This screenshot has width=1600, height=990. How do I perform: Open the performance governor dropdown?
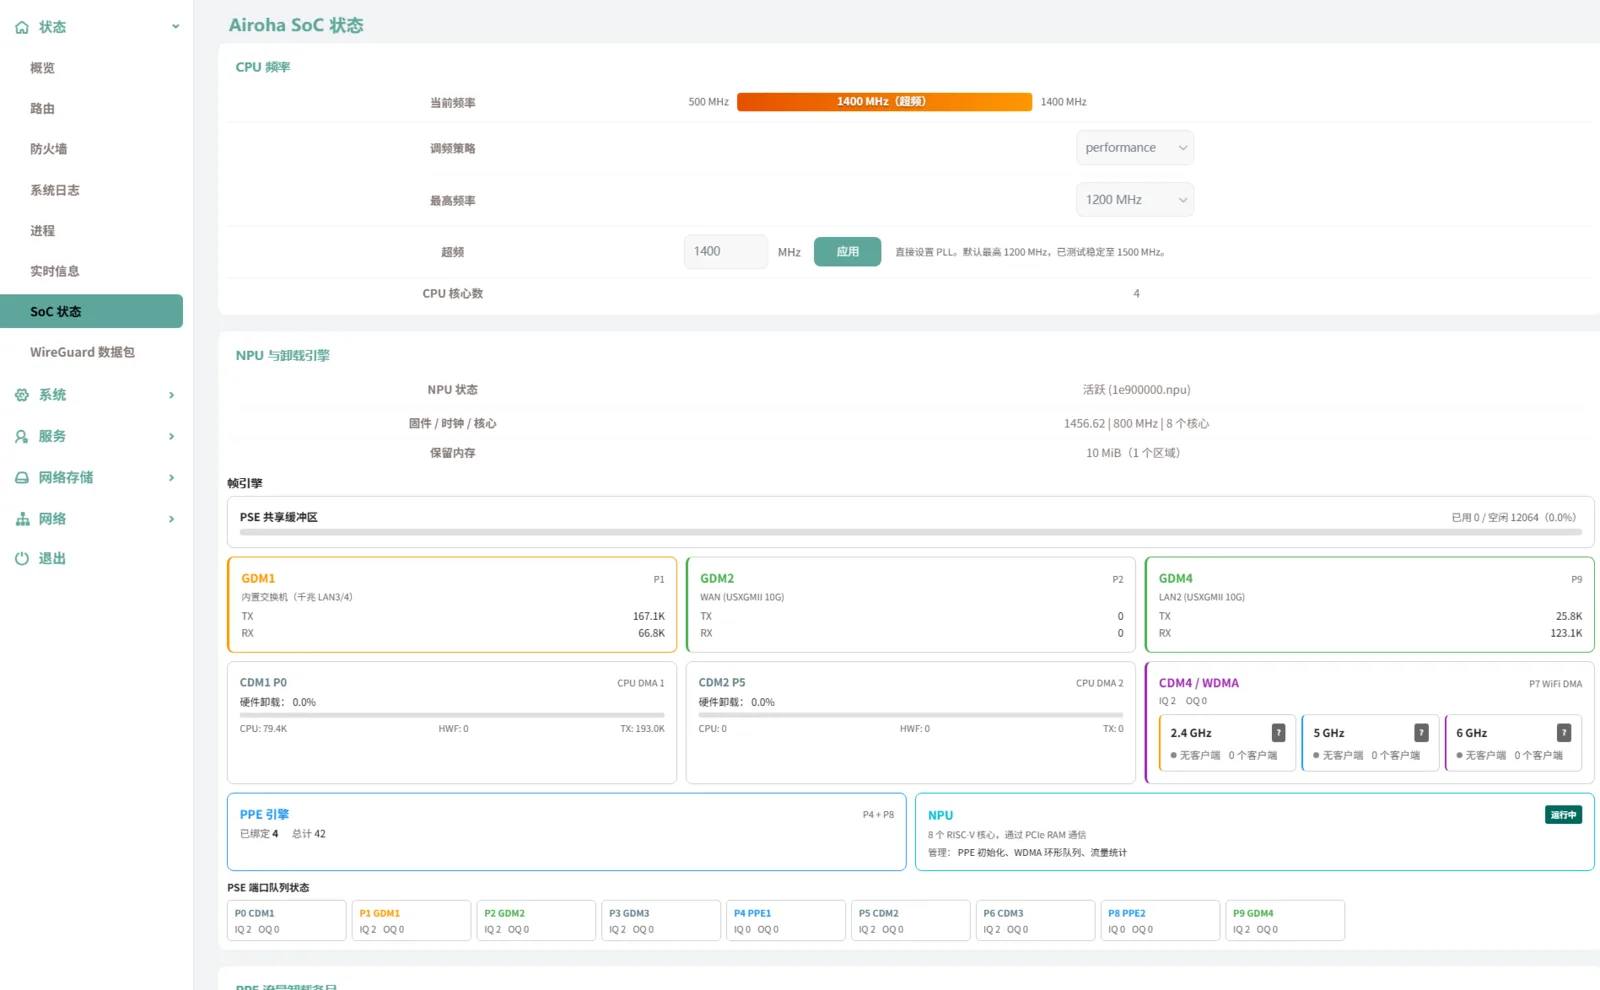pos(1135,148)
